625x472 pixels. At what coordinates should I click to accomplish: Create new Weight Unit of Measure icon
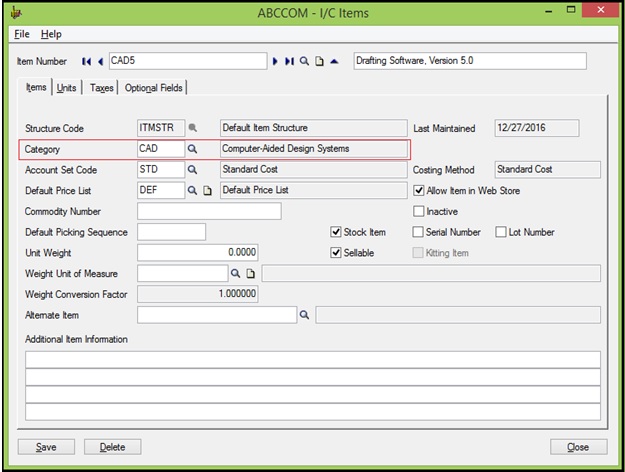pos(250,273)
